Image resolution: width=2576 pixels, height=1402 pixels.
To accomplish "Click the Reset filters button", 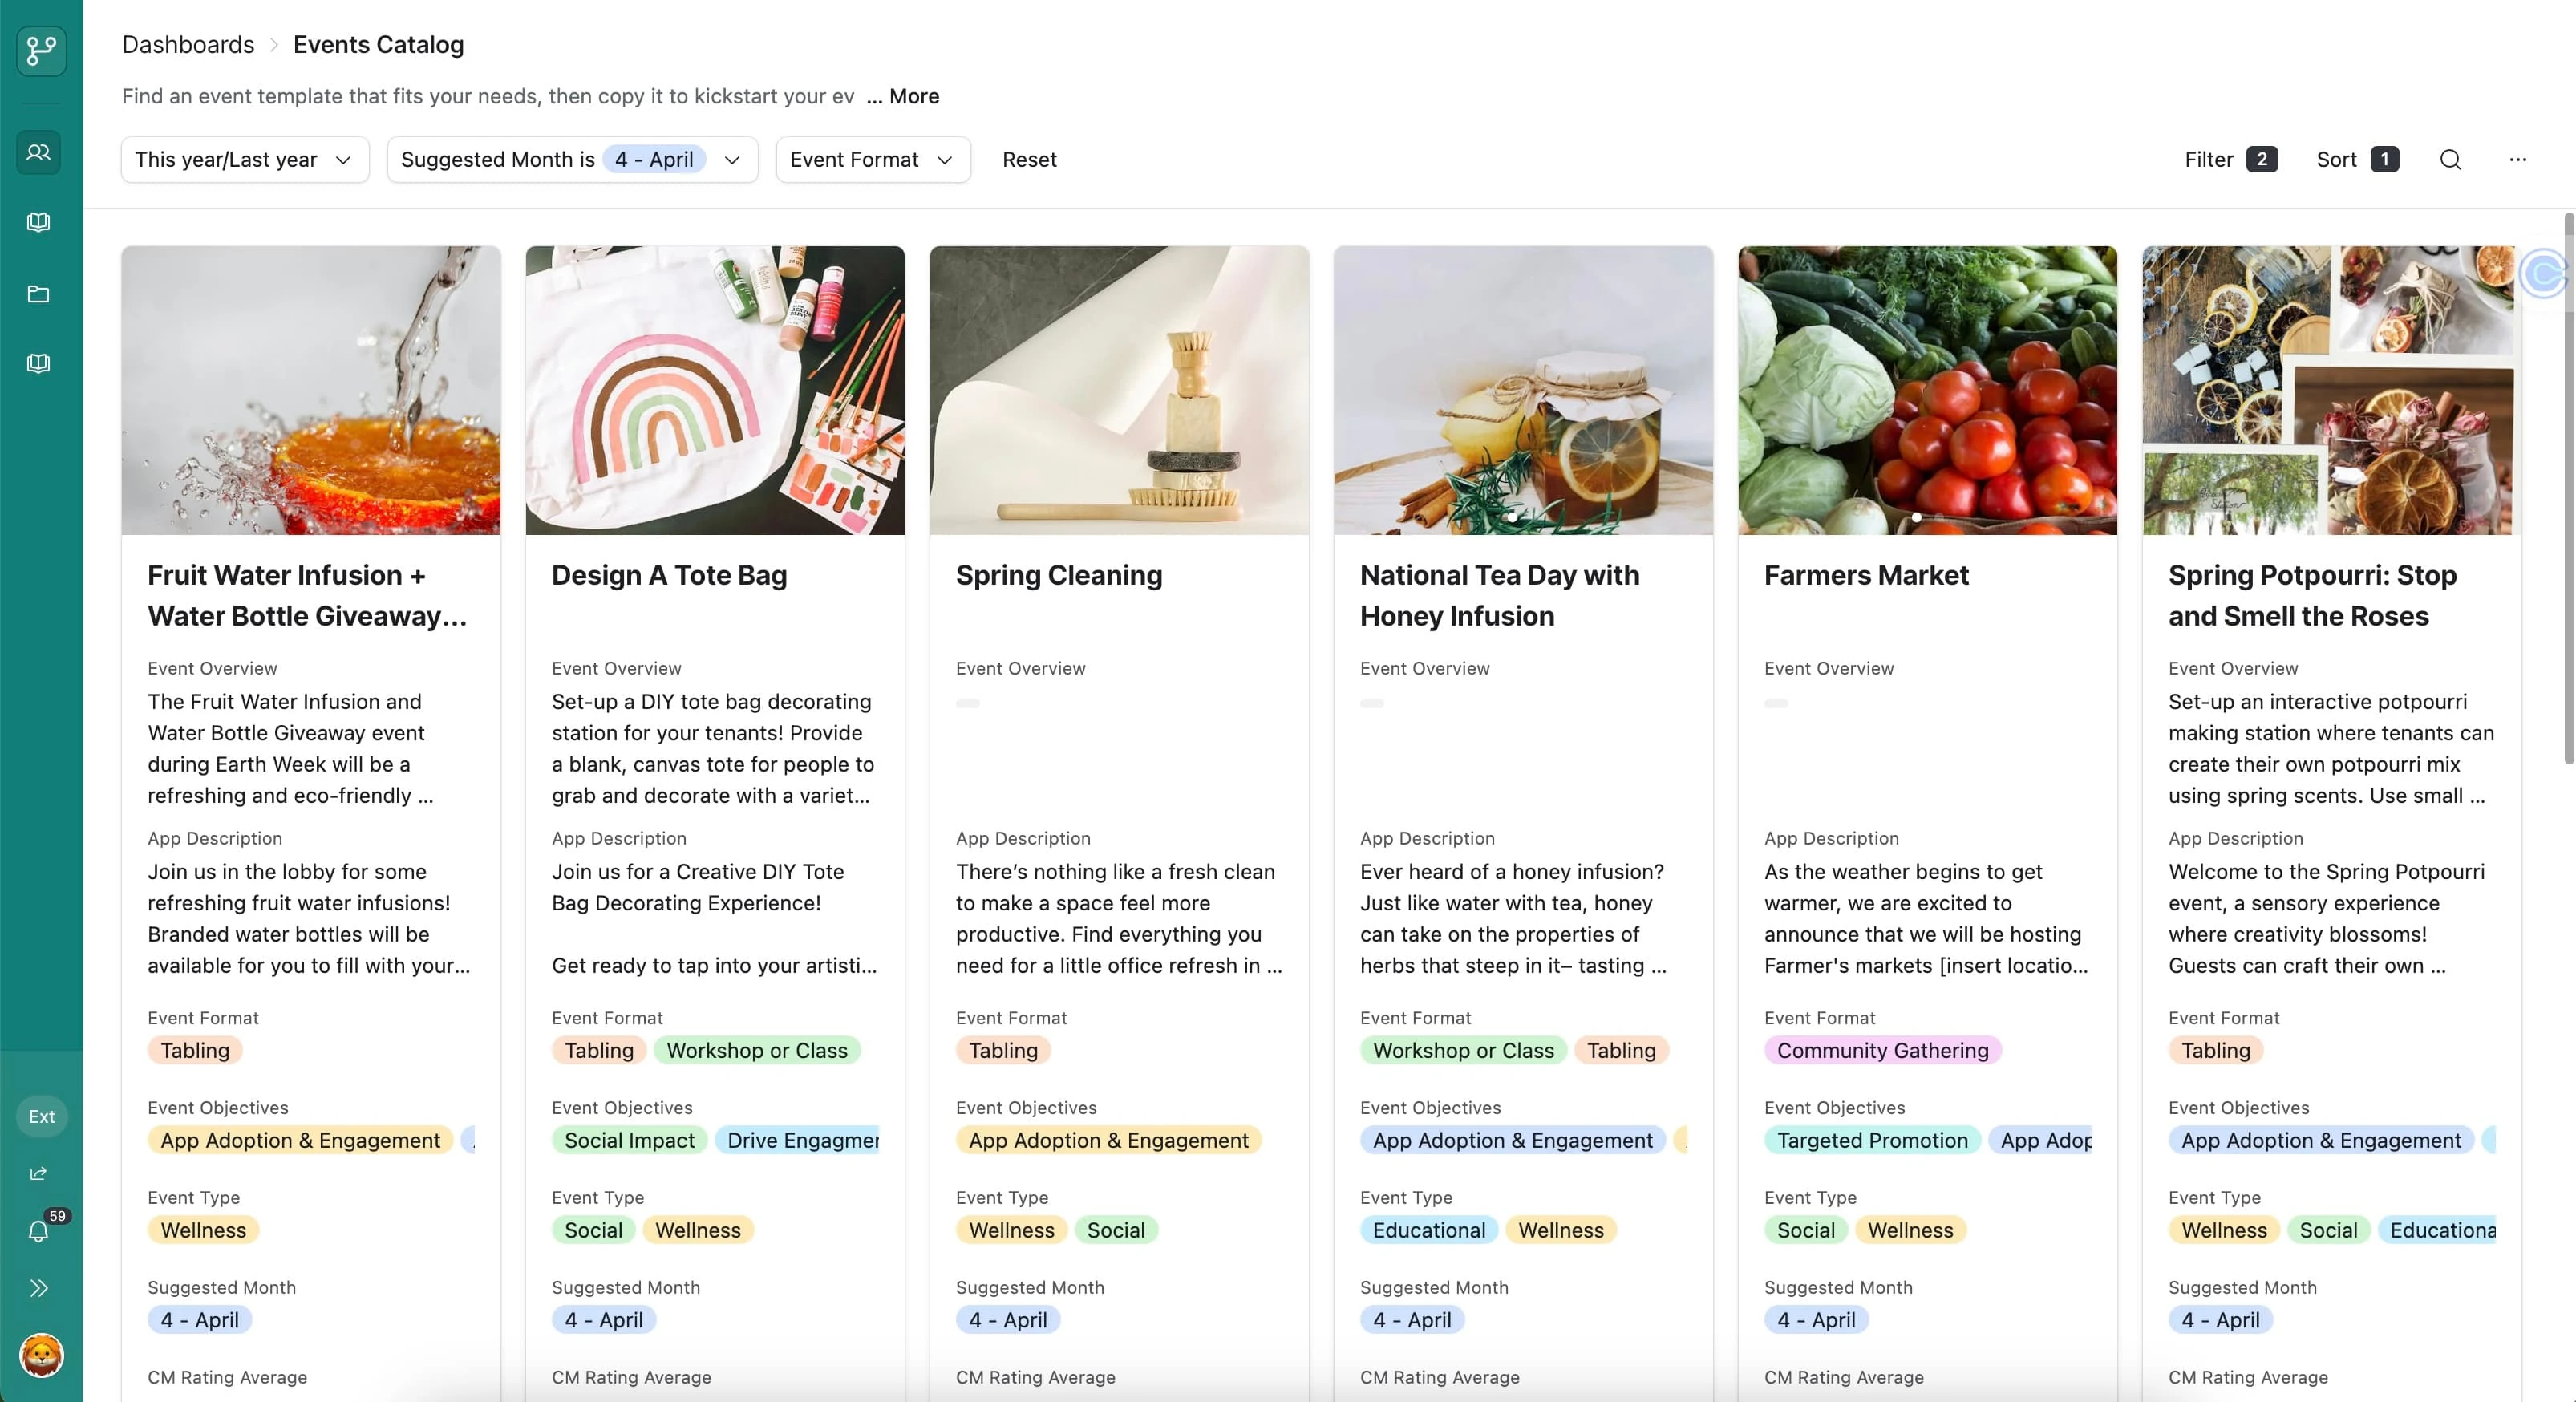I will coord(1029,160).
